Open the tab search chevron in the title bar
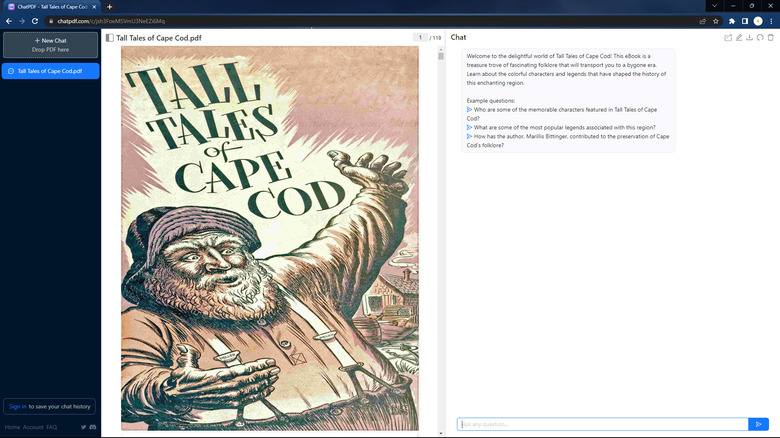780x438 pixels. click(714, 6)
